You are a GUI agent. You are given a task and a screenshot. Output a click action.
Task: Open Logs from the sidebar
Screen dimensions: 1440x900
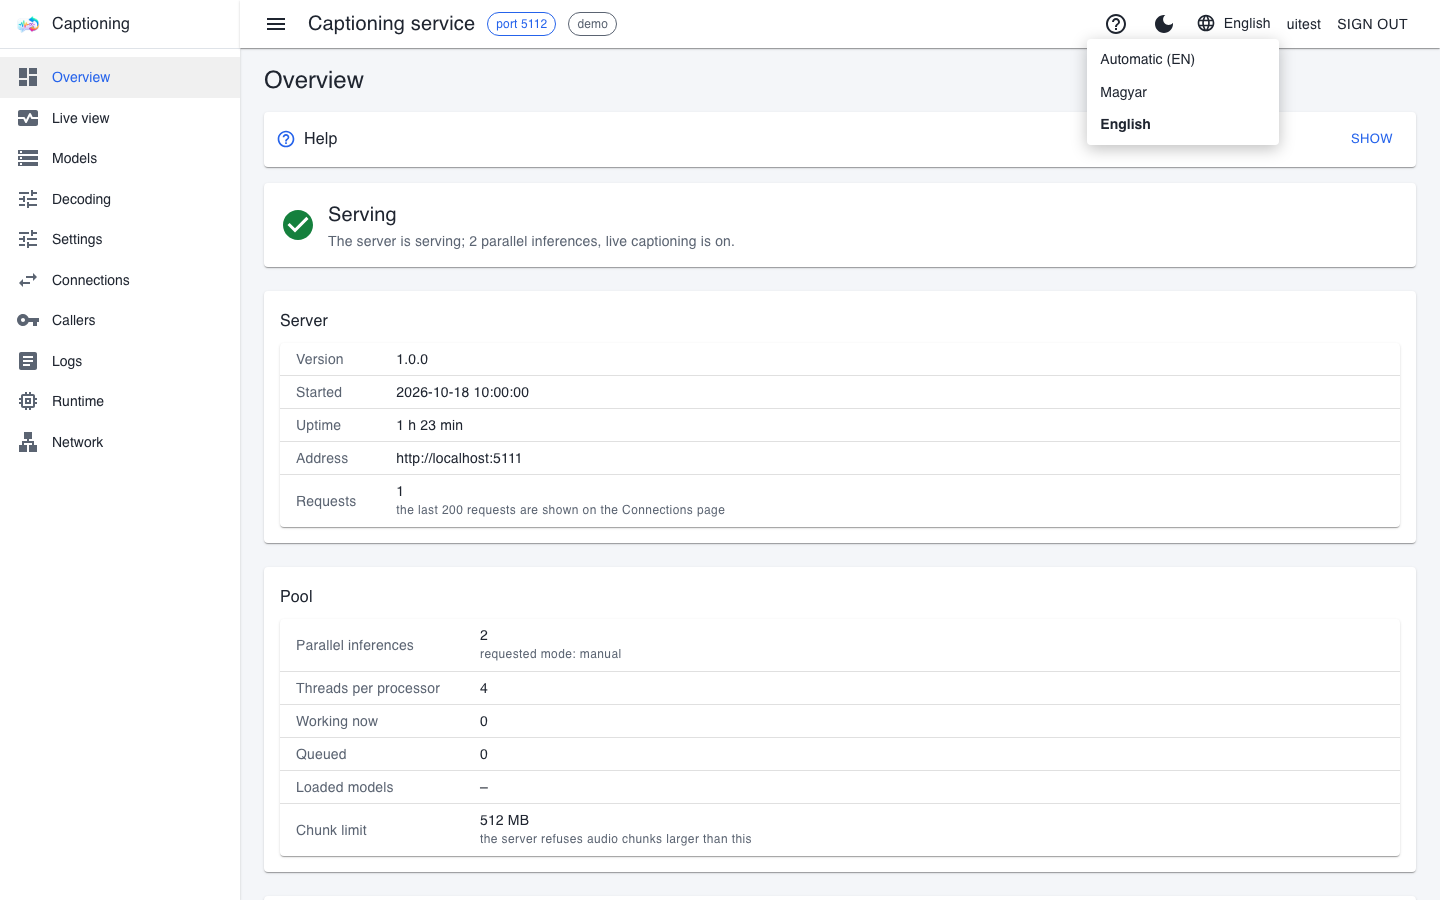pyautogui.click(x=120, y=361)
